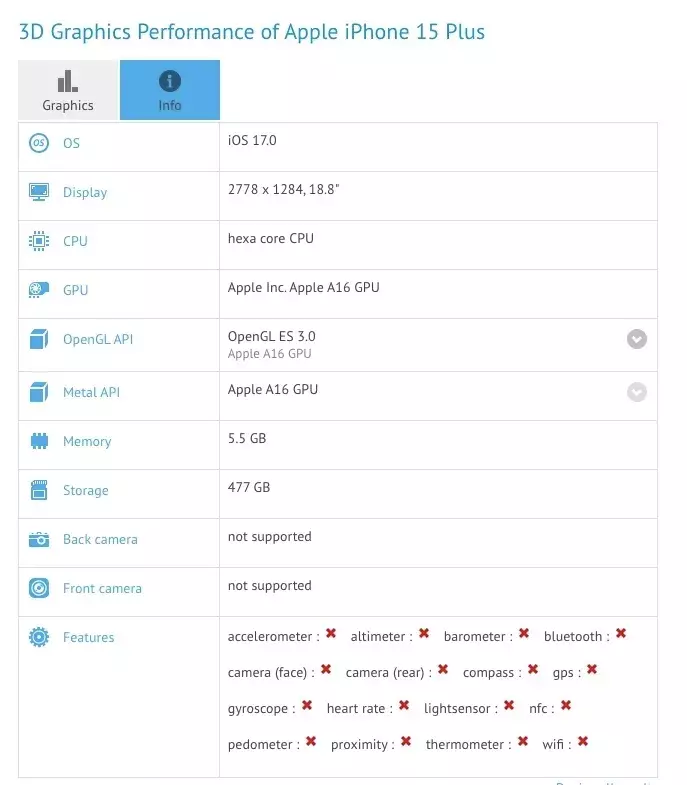The height and width of the screenshot is (785, 687).
Task: Click the Features label
Action: pos(89,638)
